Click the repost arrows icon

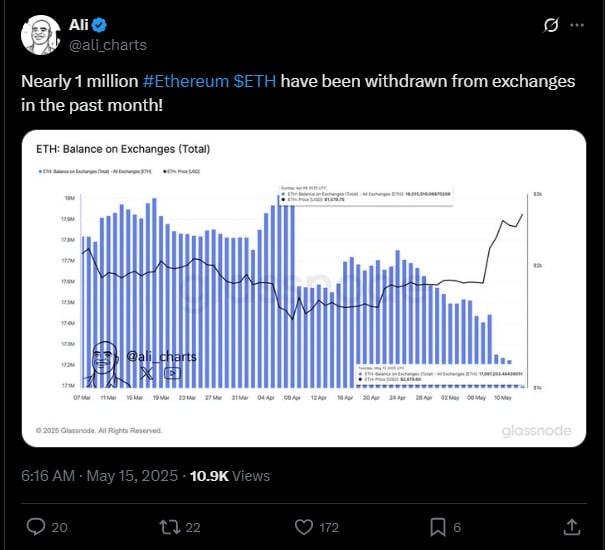(x=170, y=527)
